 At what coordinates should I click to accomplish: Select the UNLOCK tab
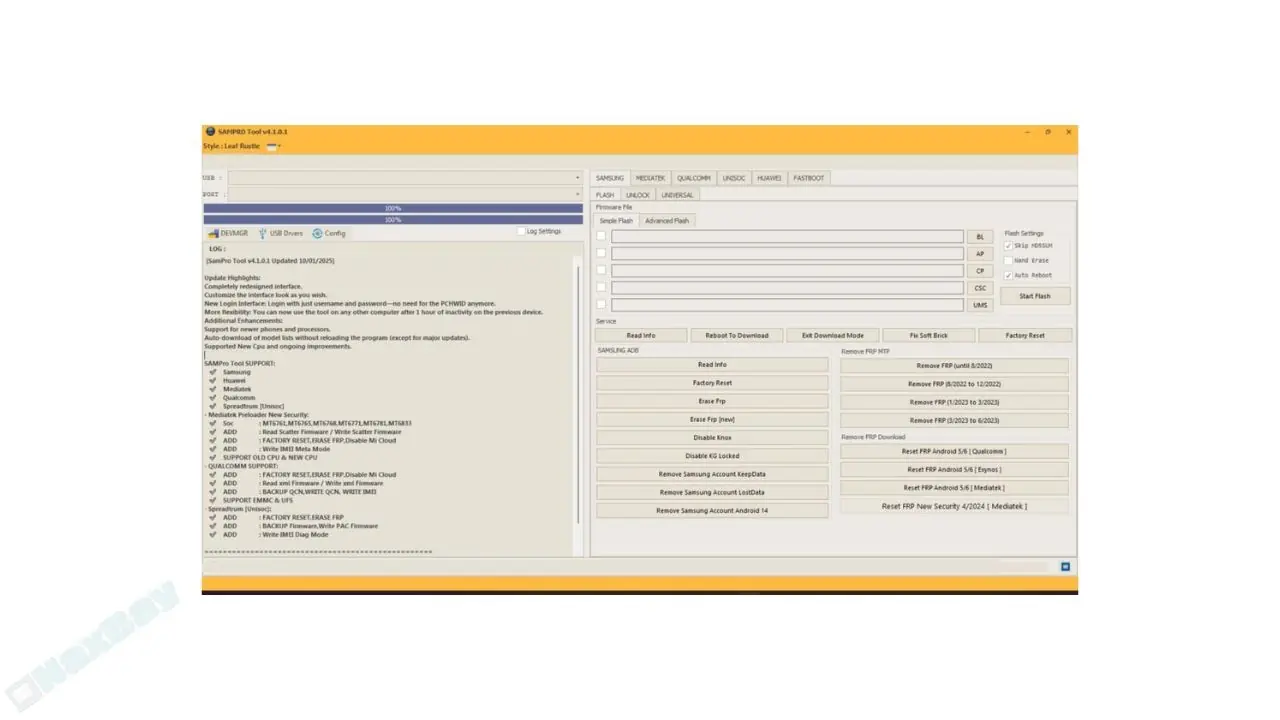[638, 194]
